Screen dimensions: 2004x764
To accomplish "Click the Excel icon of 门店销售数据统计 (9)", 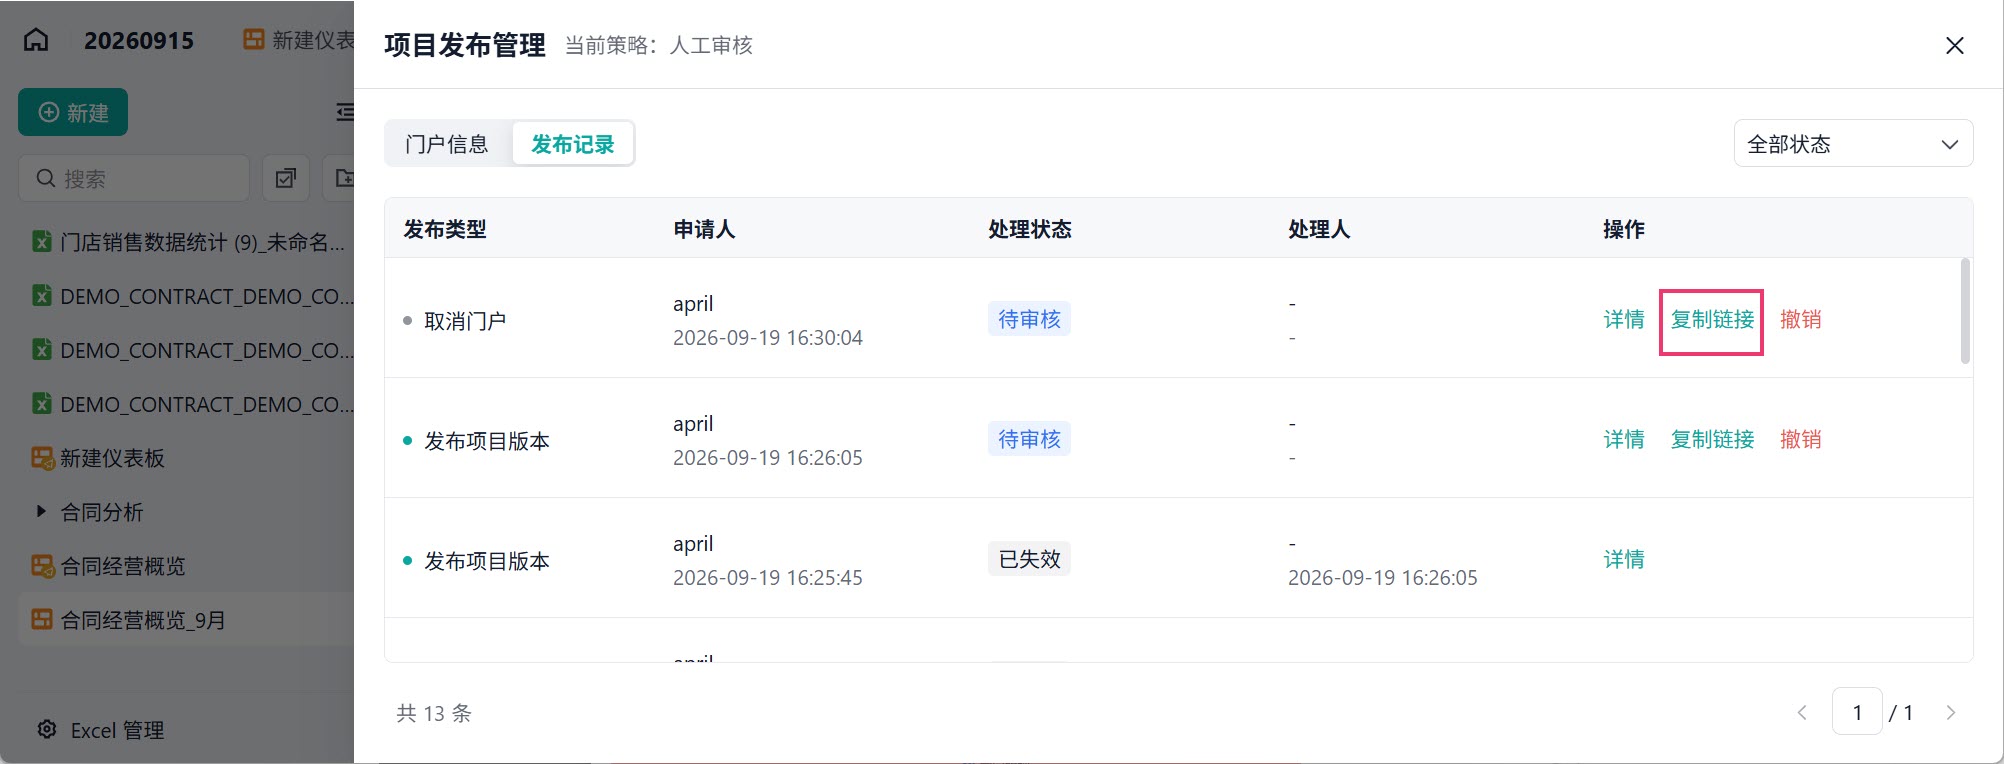I will (42, 242).
